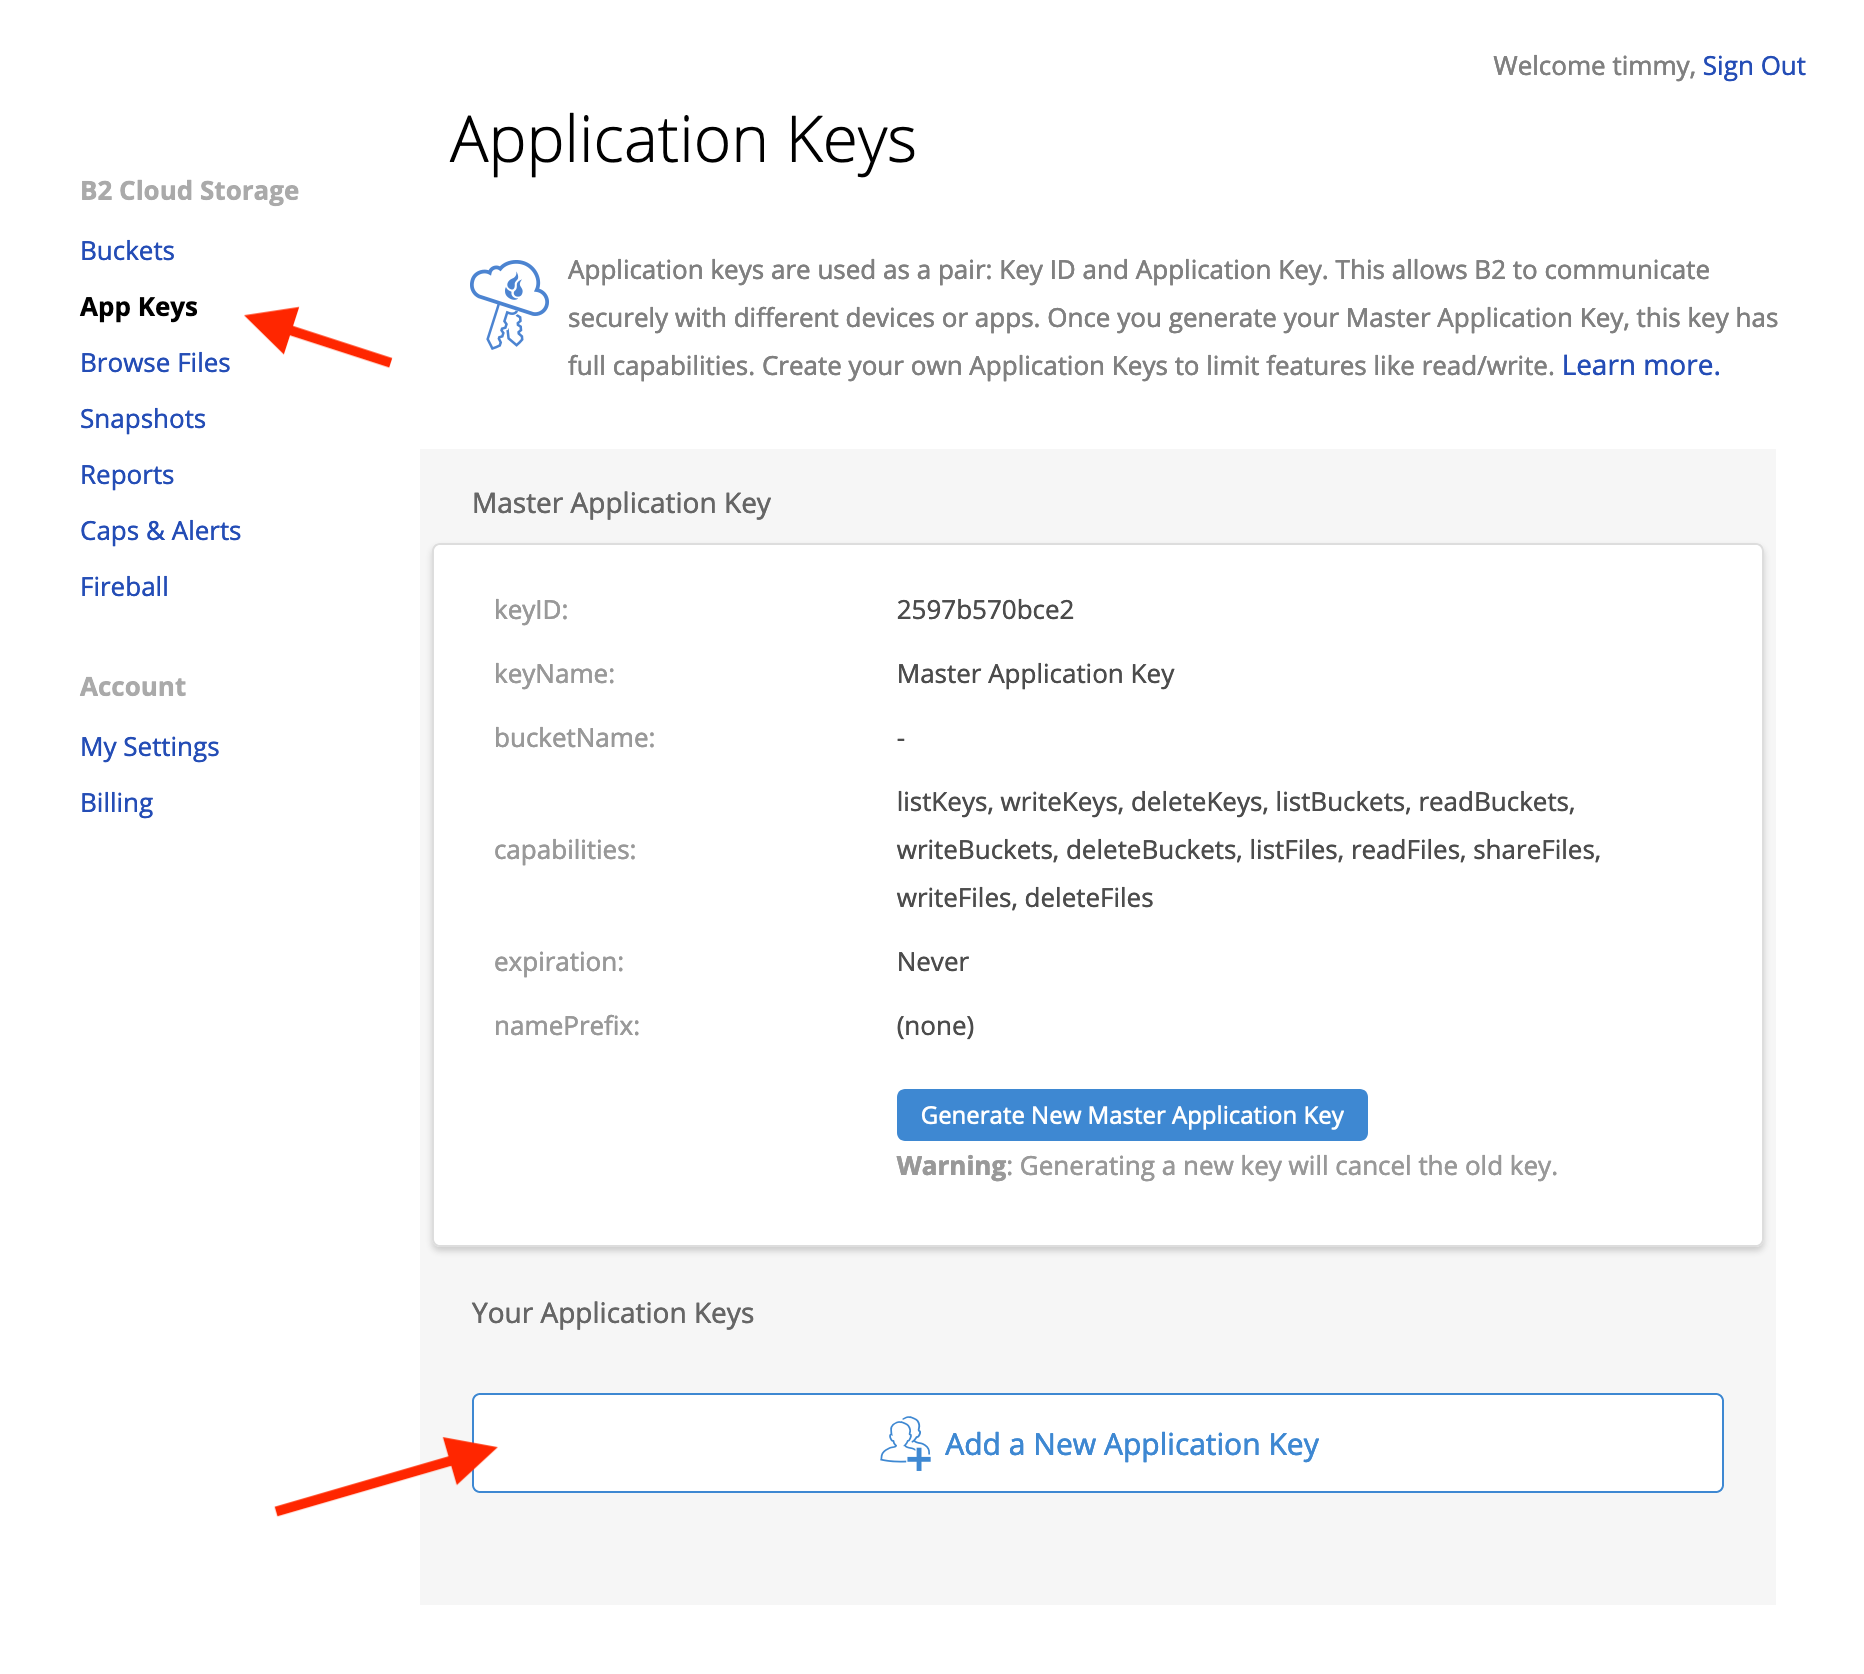Click the keyName: label
Screen dimensions: 1864x1674
coord(554,674)
